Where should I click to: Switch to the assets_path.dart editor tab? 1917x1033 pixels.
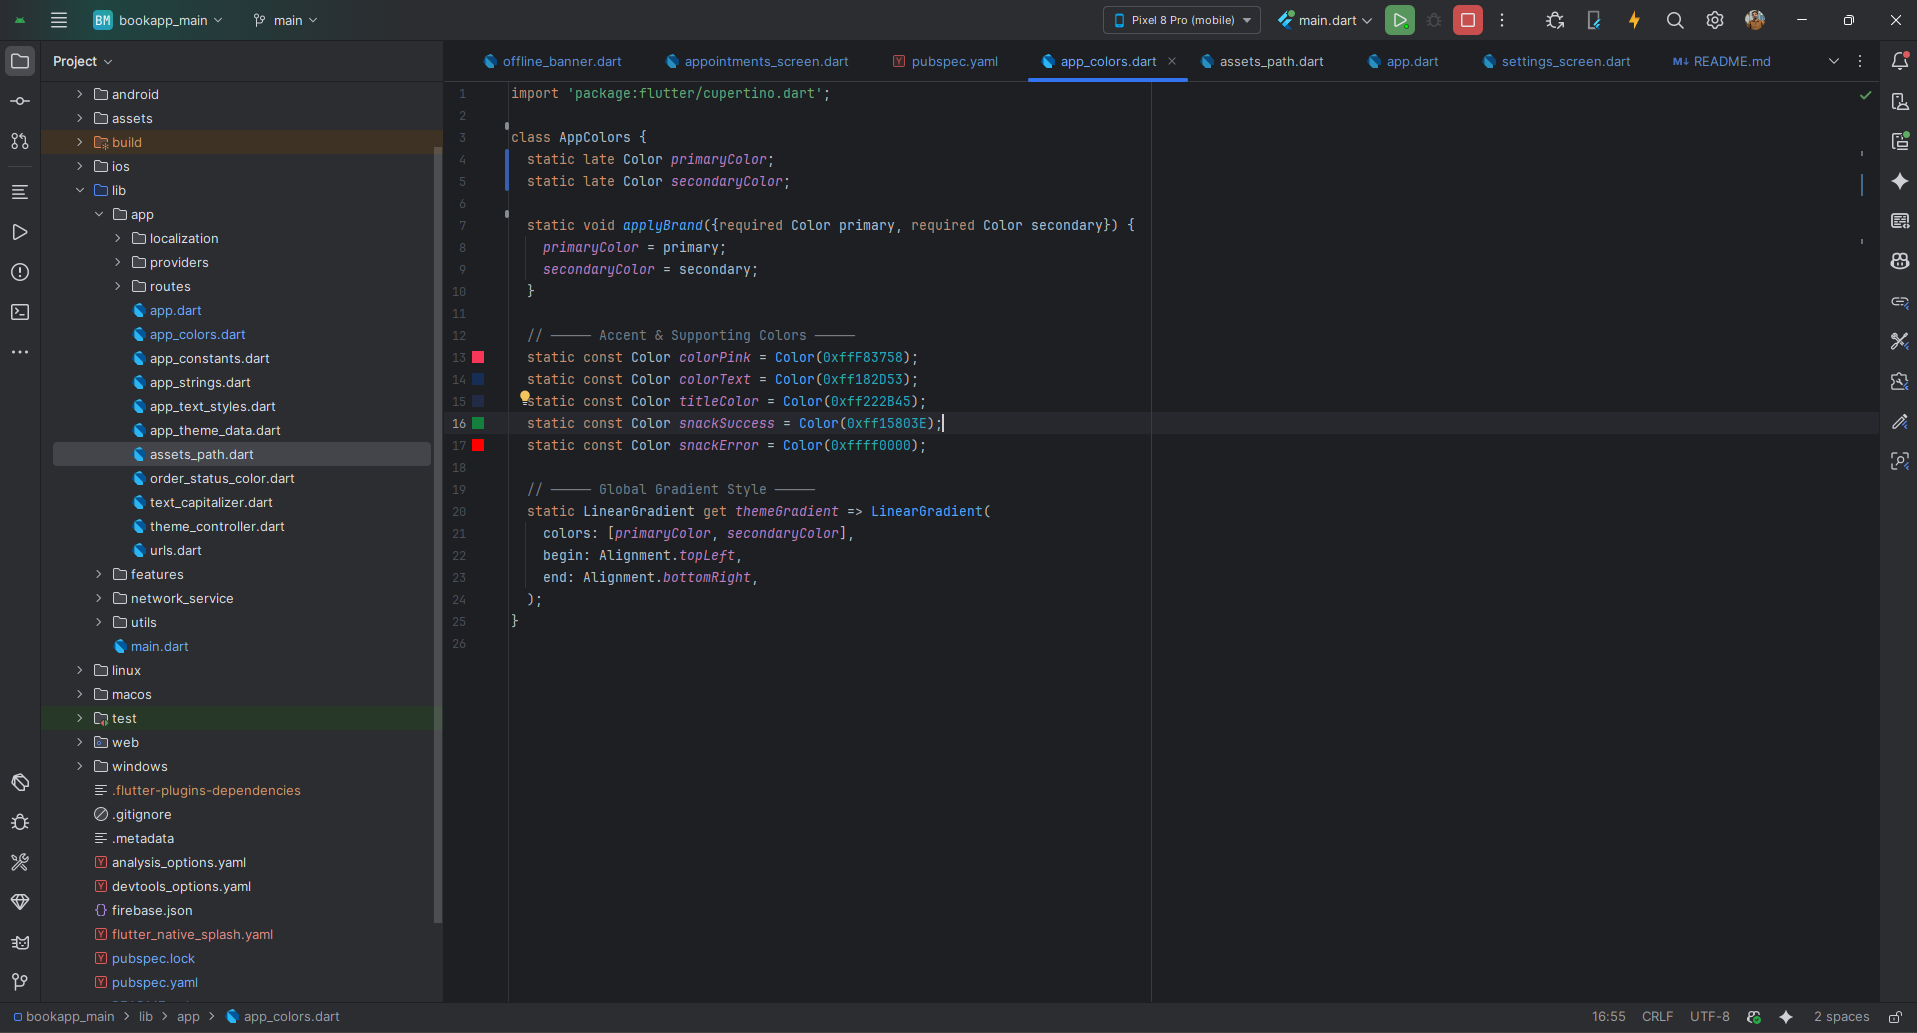[1262, 61]
